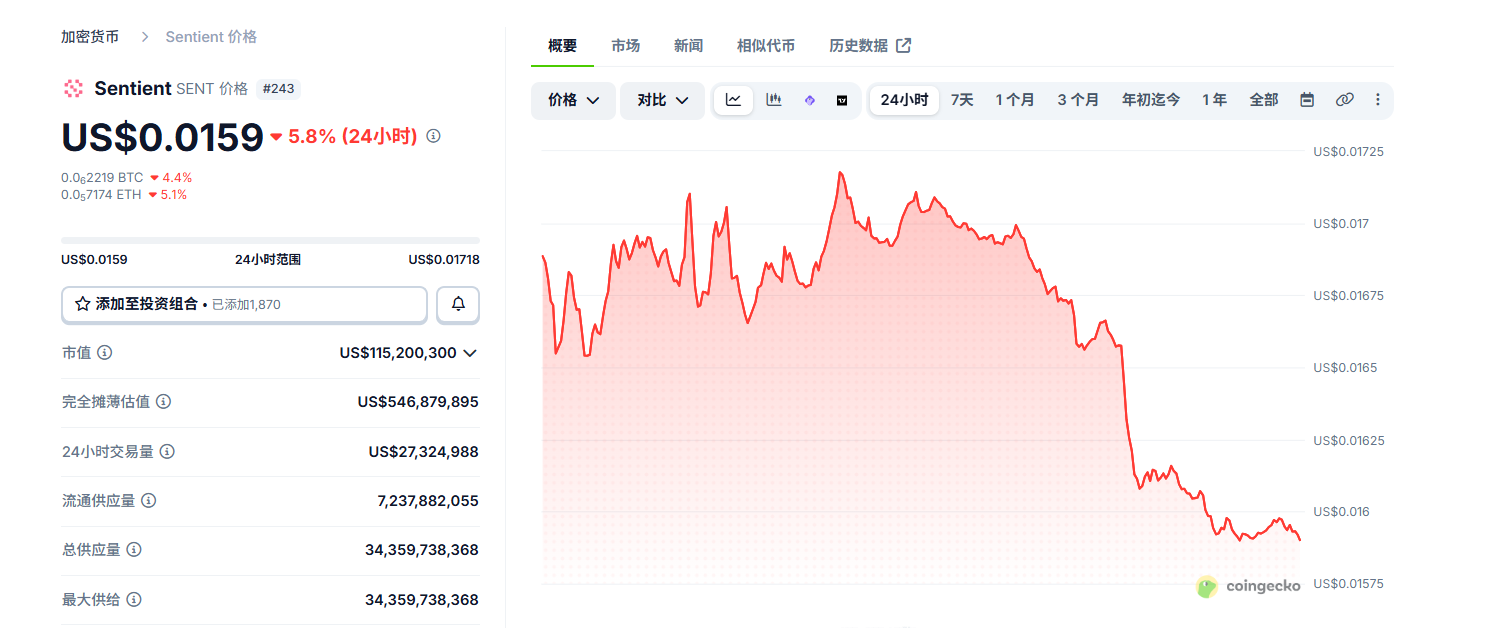Copy chart link via chain icon
This screenshot has height=628, width=1490.
click(1345, 100)
